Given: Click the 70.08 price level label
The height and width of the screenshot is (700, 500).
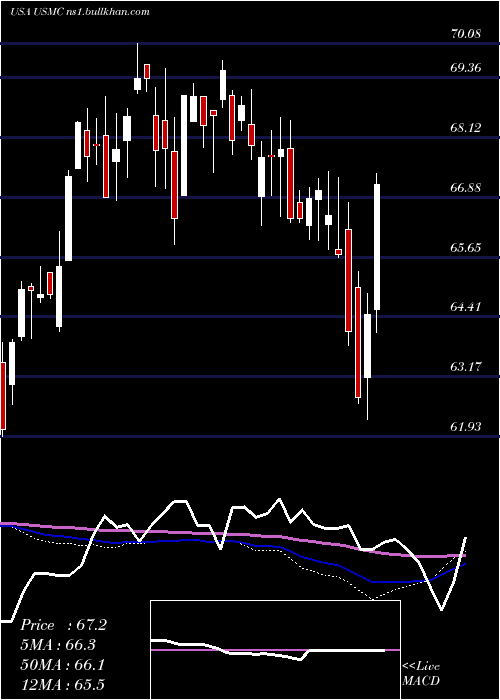Looking at the screenshot, I should pos(466,33).
